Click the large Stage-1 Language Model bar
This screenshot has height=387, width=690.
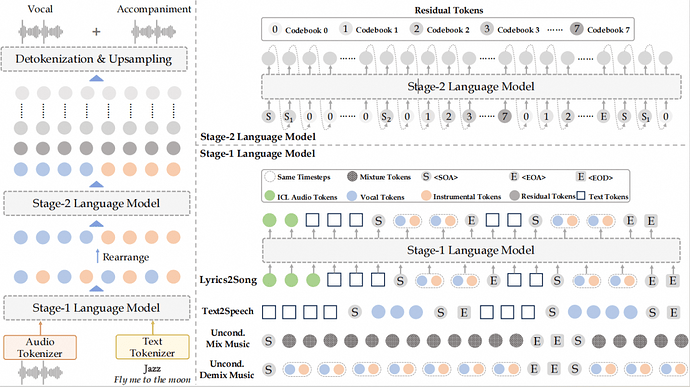(x=471, y=251)
